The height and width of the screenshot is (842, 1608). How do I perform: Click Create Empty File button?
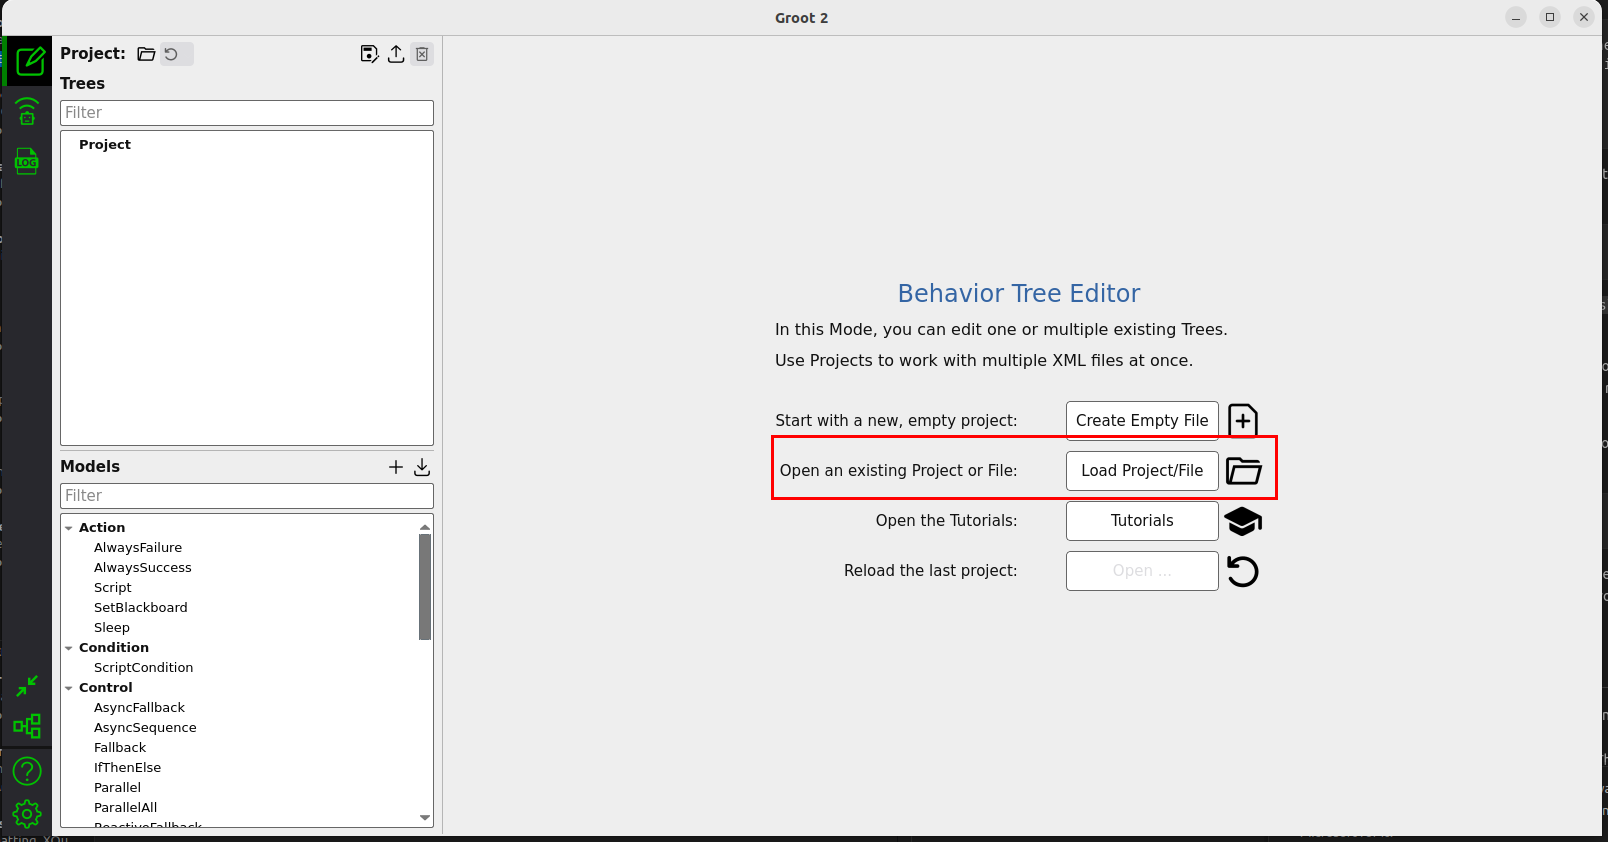(1142, 421)
